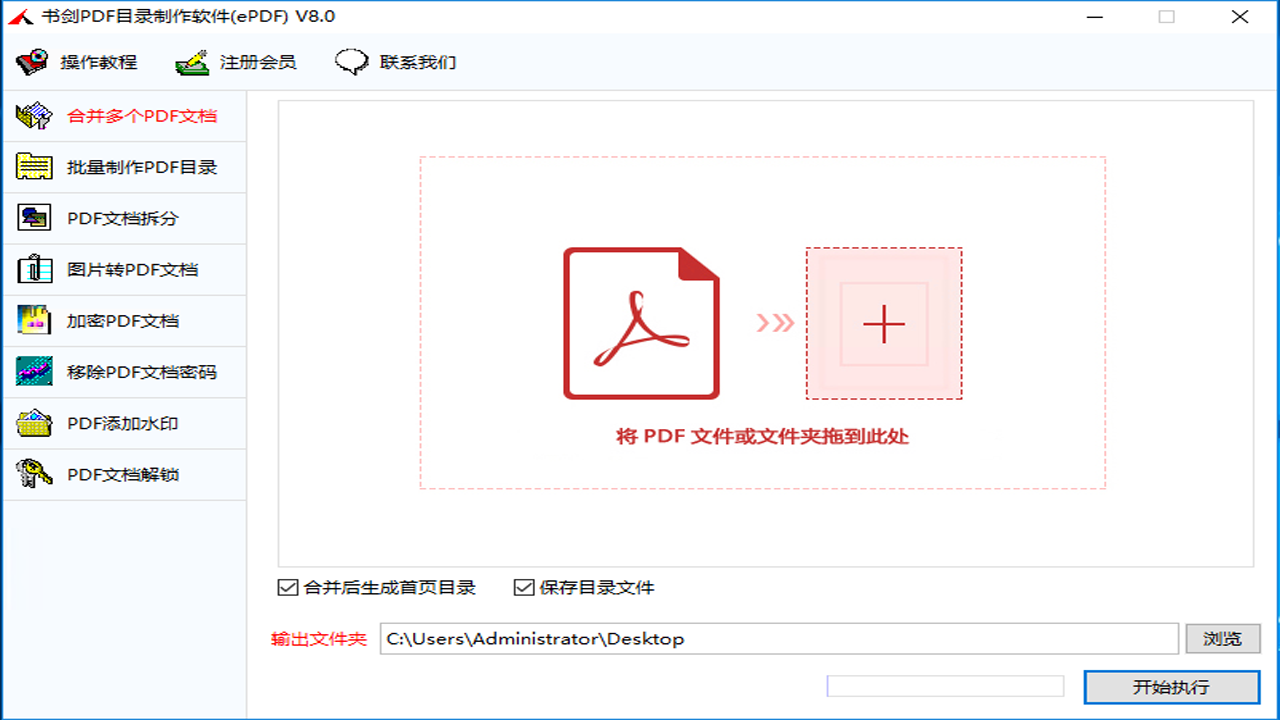Select the PDF添加水印 watermark tool icon
The height and width of the screenshot is (720, 1280).
click(33, 422)
